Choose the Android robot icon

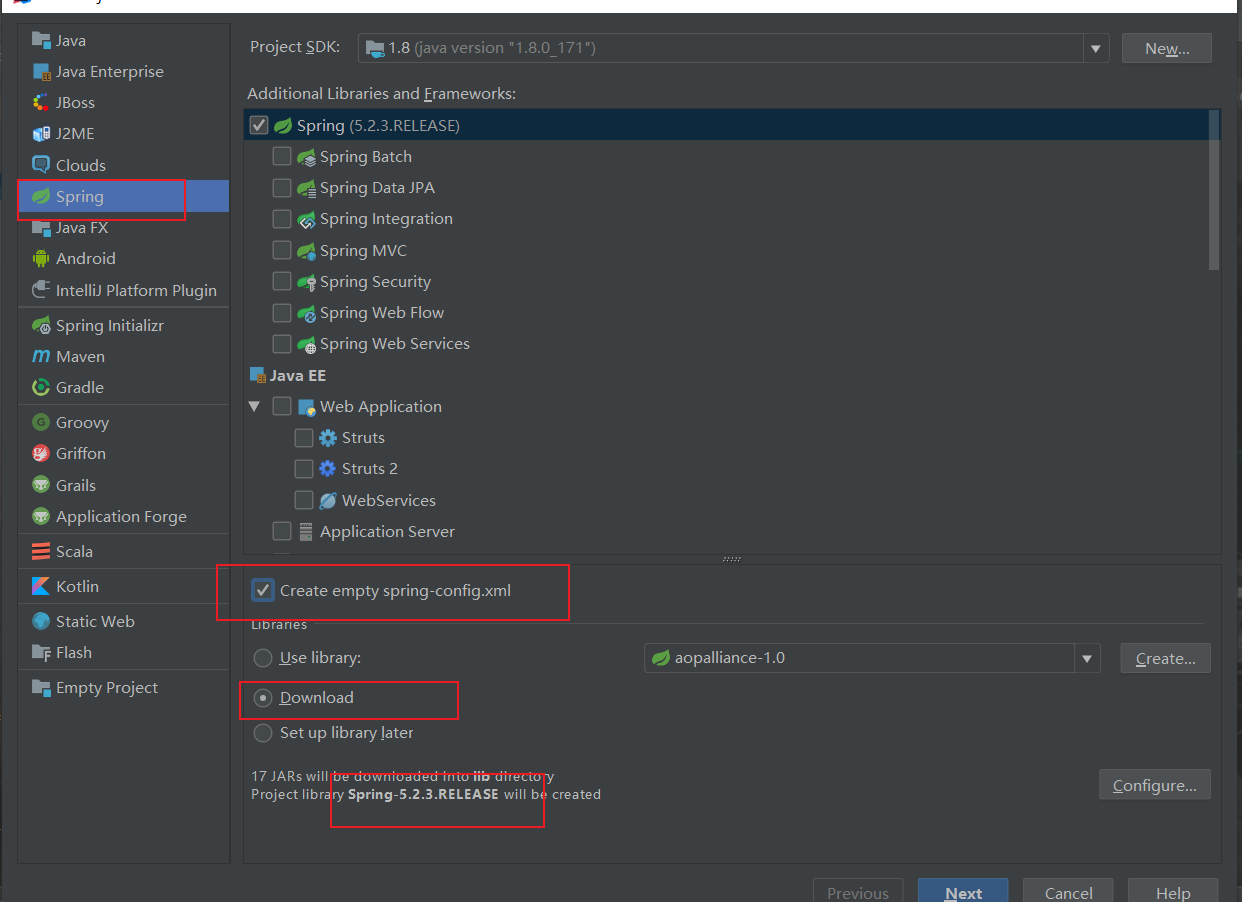tap(41, 258)
